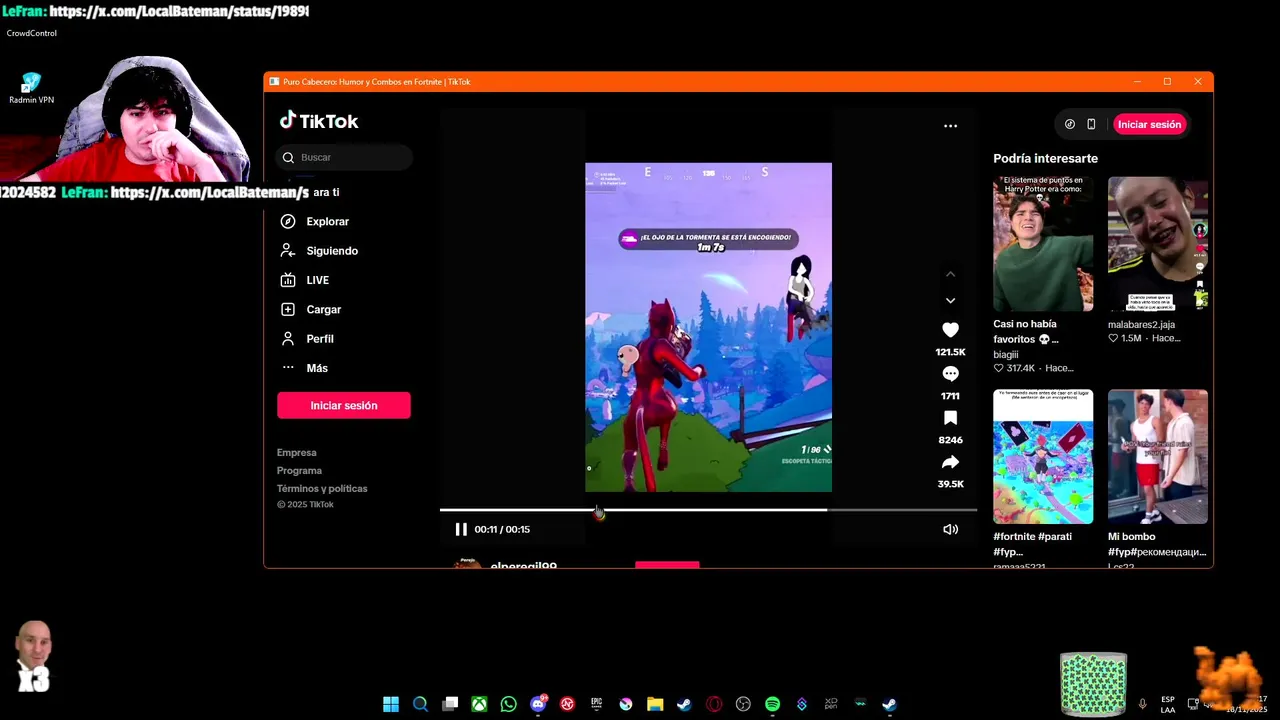Open the Windows Start menu

click(391, 704)
